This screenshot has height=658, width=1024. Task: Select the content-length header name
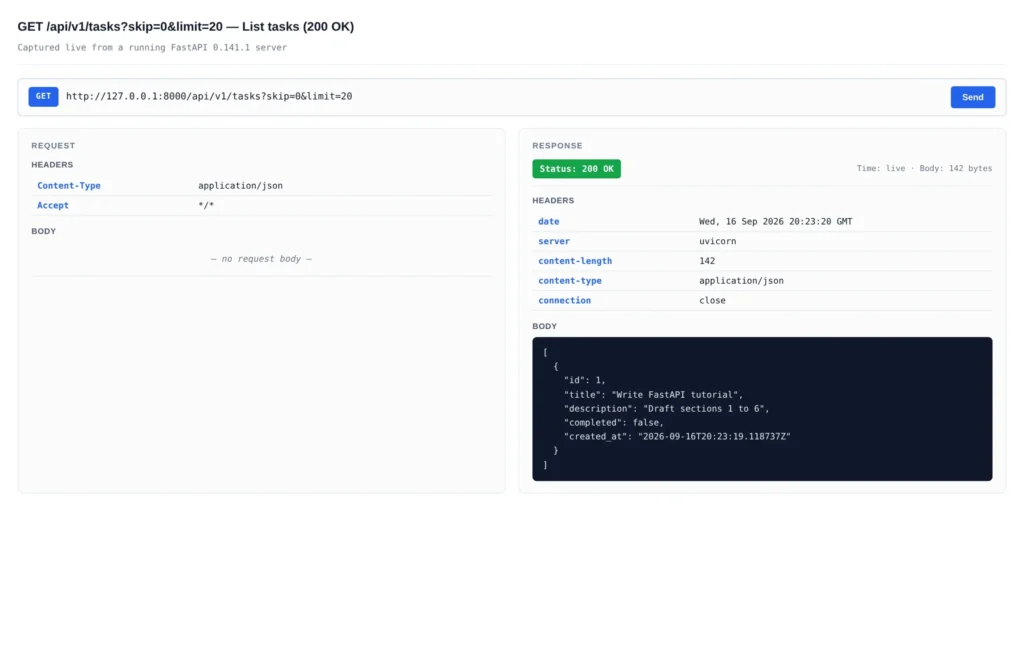click(x=575, y=260)
